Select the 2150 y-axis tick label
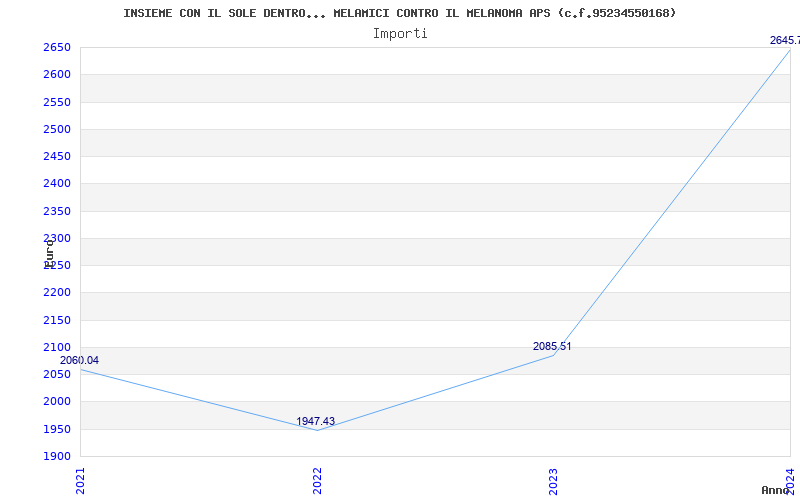The width and height of the screenshot is (800, 500). tap(57, 320)
